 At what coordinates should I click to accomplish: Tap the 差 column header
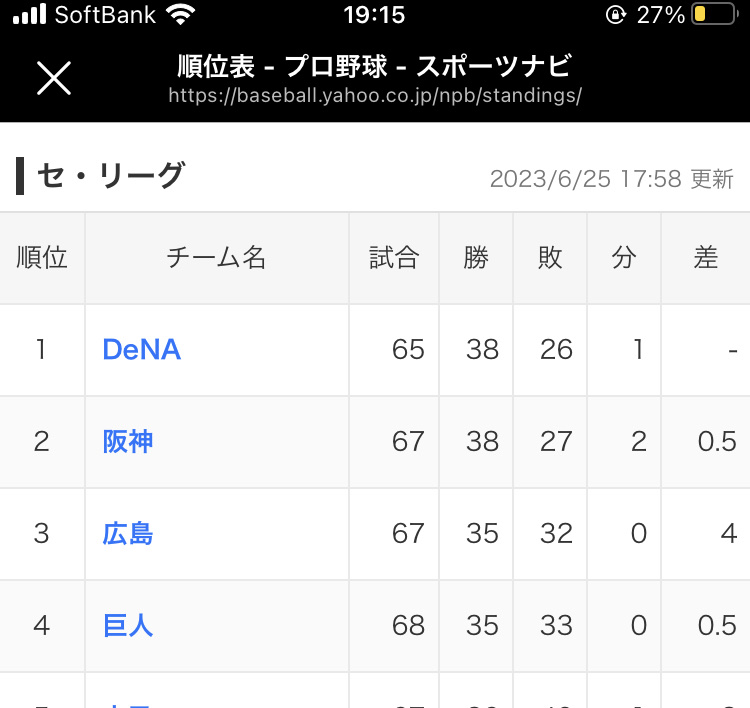pyautogui.click(x=706, y=258)
